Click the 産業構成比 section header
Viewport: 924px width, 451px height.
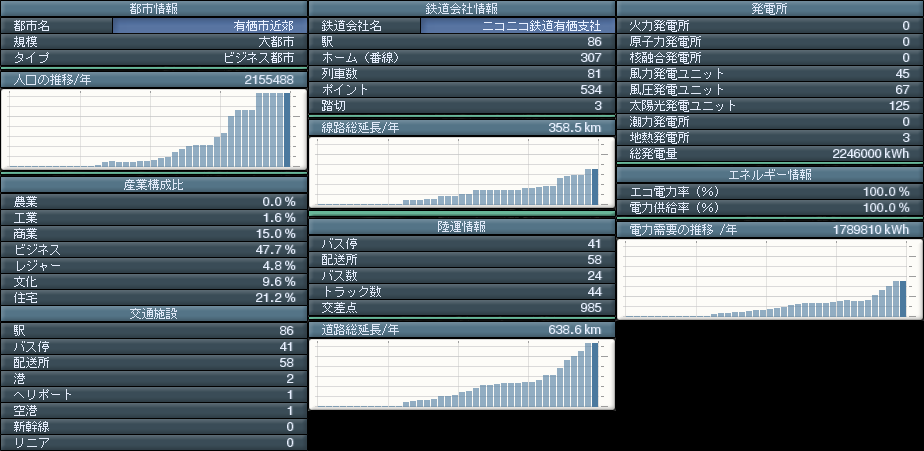click(x=154, y=185)
